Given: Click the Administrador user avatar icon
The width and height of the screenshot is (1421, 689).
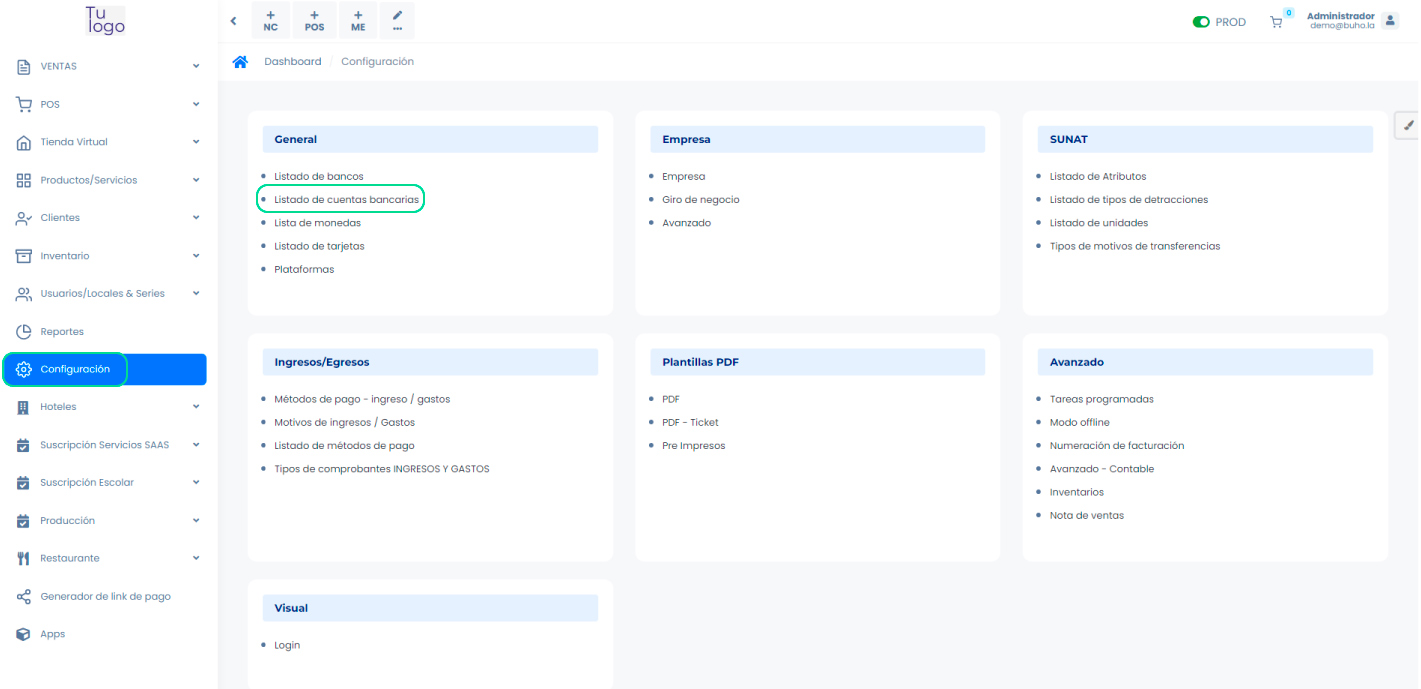Looking at the screenshot, I should [x=1390, y=21].
